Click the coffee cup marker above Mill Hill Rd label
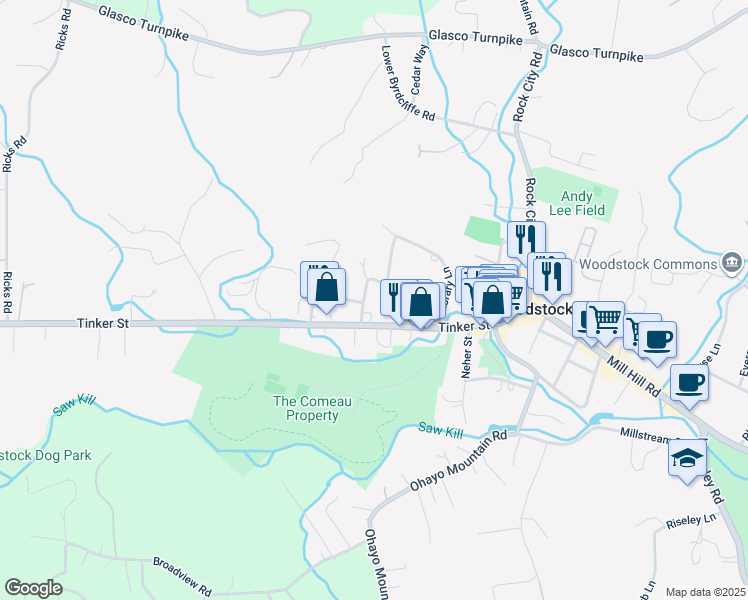The image size is (748, 600). tap(657, 341)
